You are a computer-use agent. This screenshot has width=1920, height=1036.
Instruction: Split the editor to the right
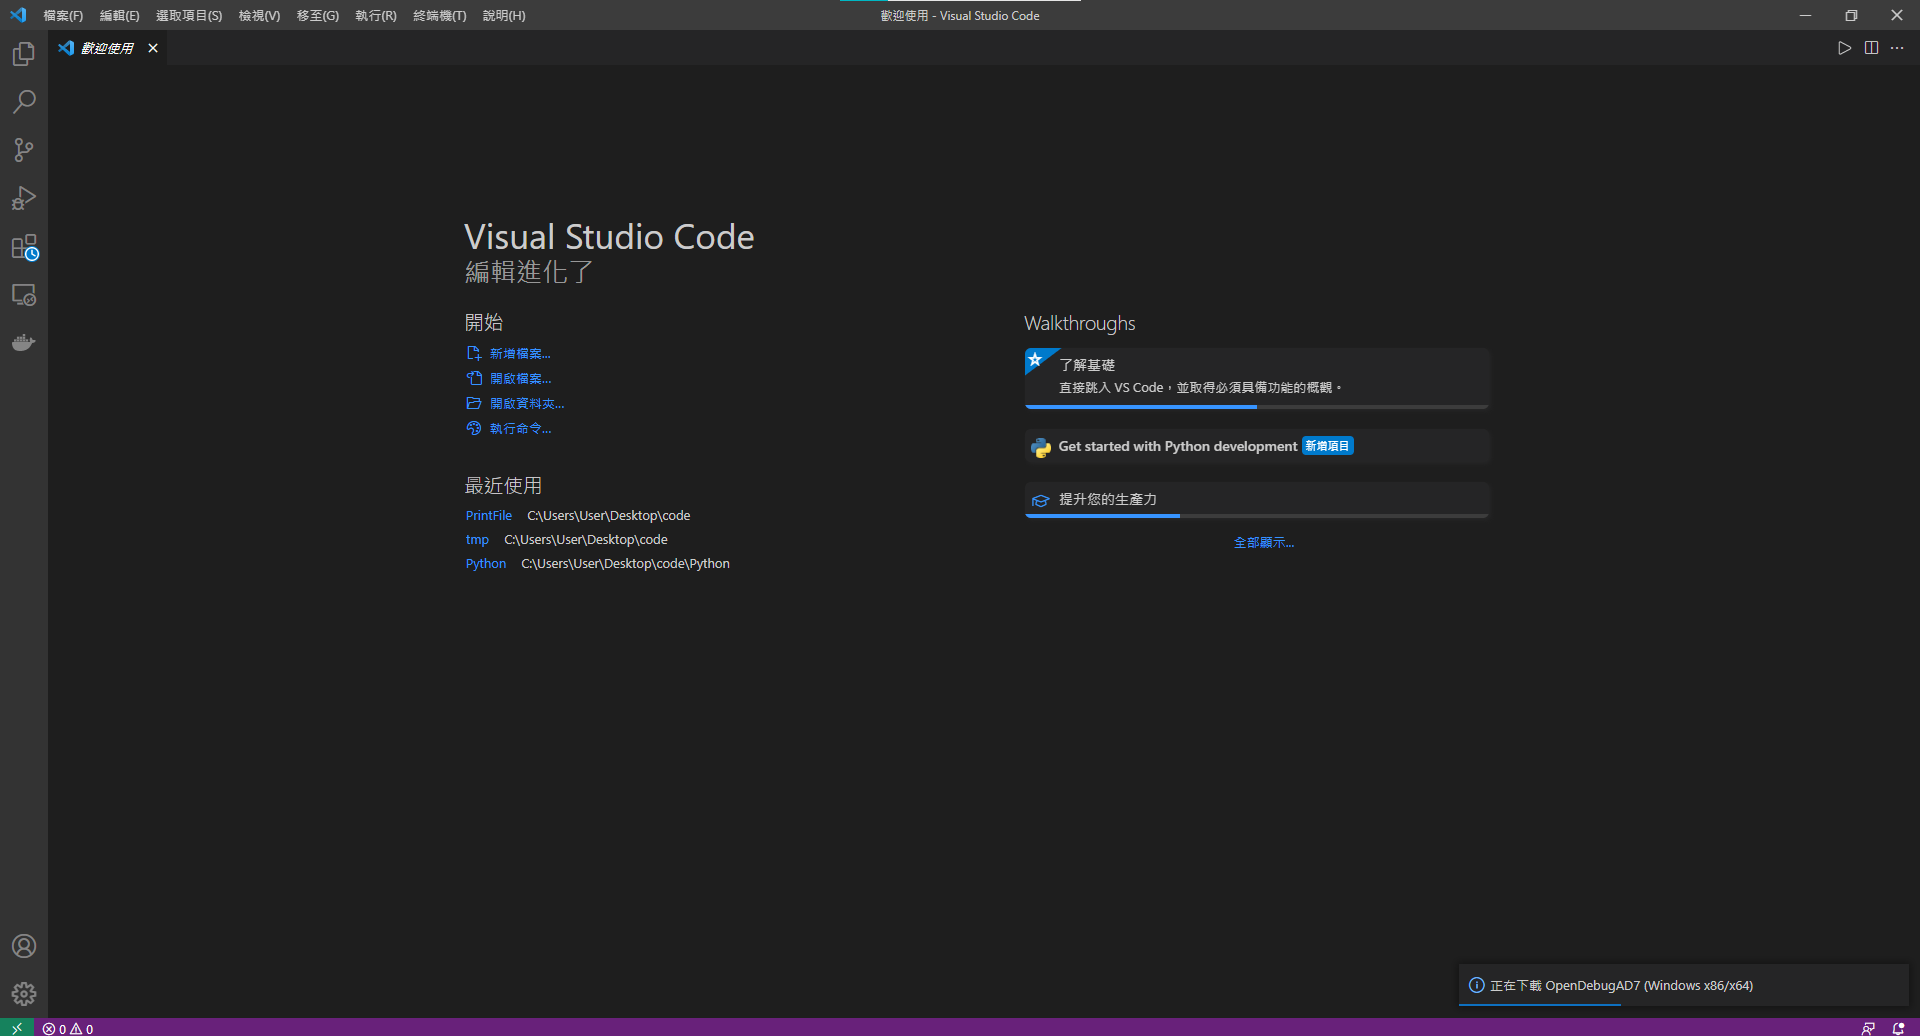tap(1871, 48)
